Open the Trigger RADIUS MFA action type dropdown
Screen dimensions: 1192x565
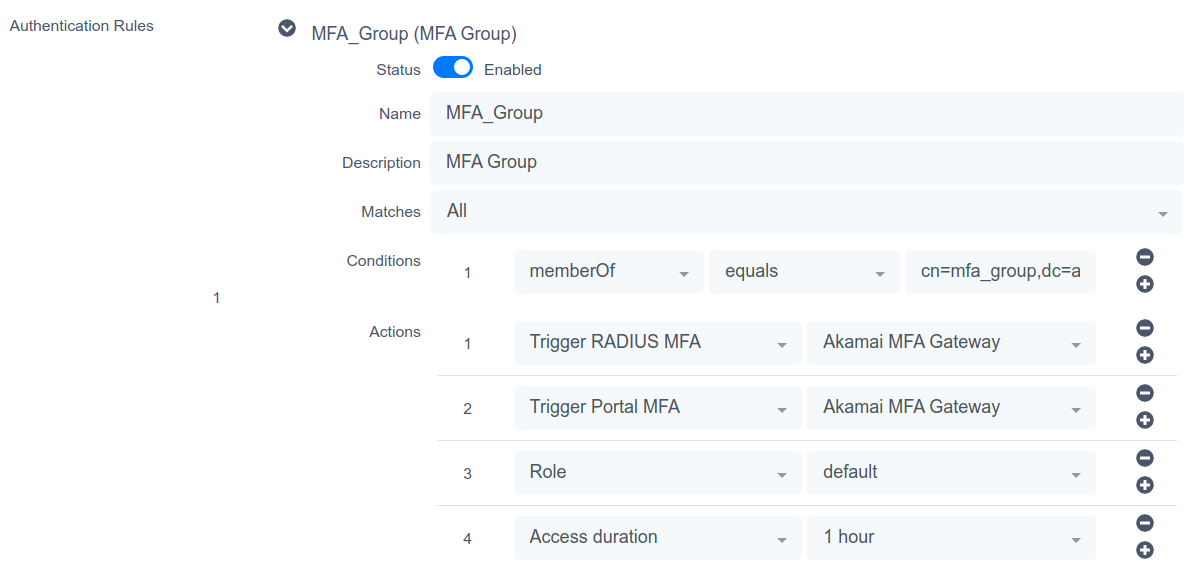tap(657, 343)
